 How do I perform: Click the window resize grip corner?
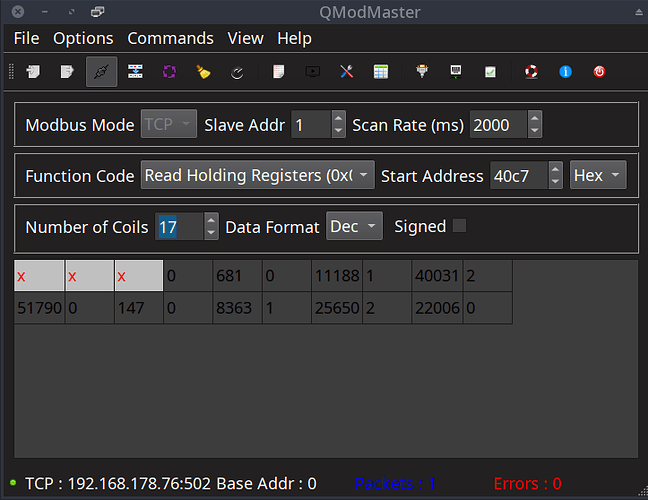pos(643,491)
